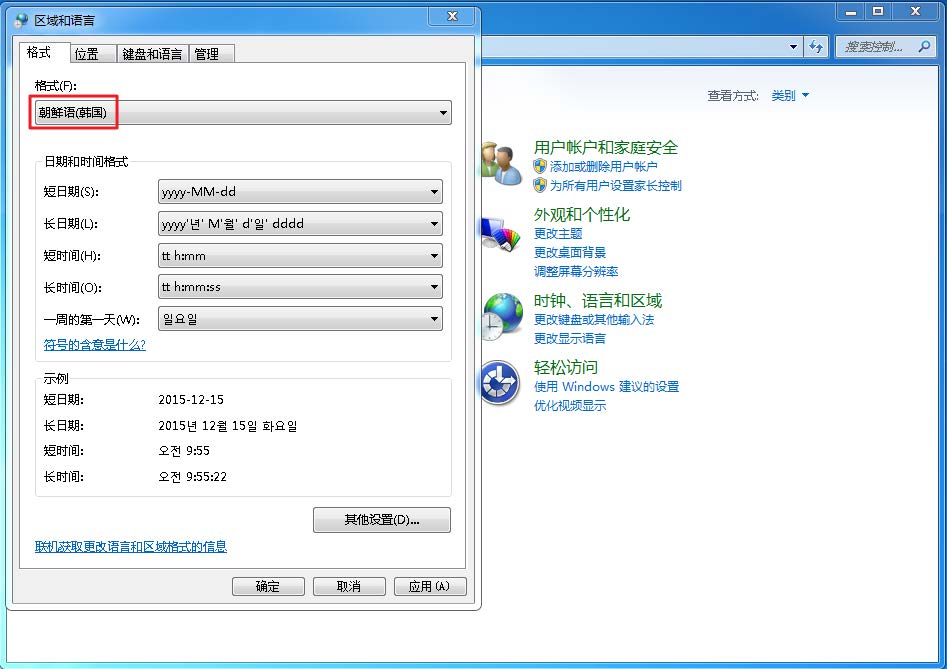947x669 pixels.
Task: Open the 轻松访问 heading link
Action: (566, 367)
